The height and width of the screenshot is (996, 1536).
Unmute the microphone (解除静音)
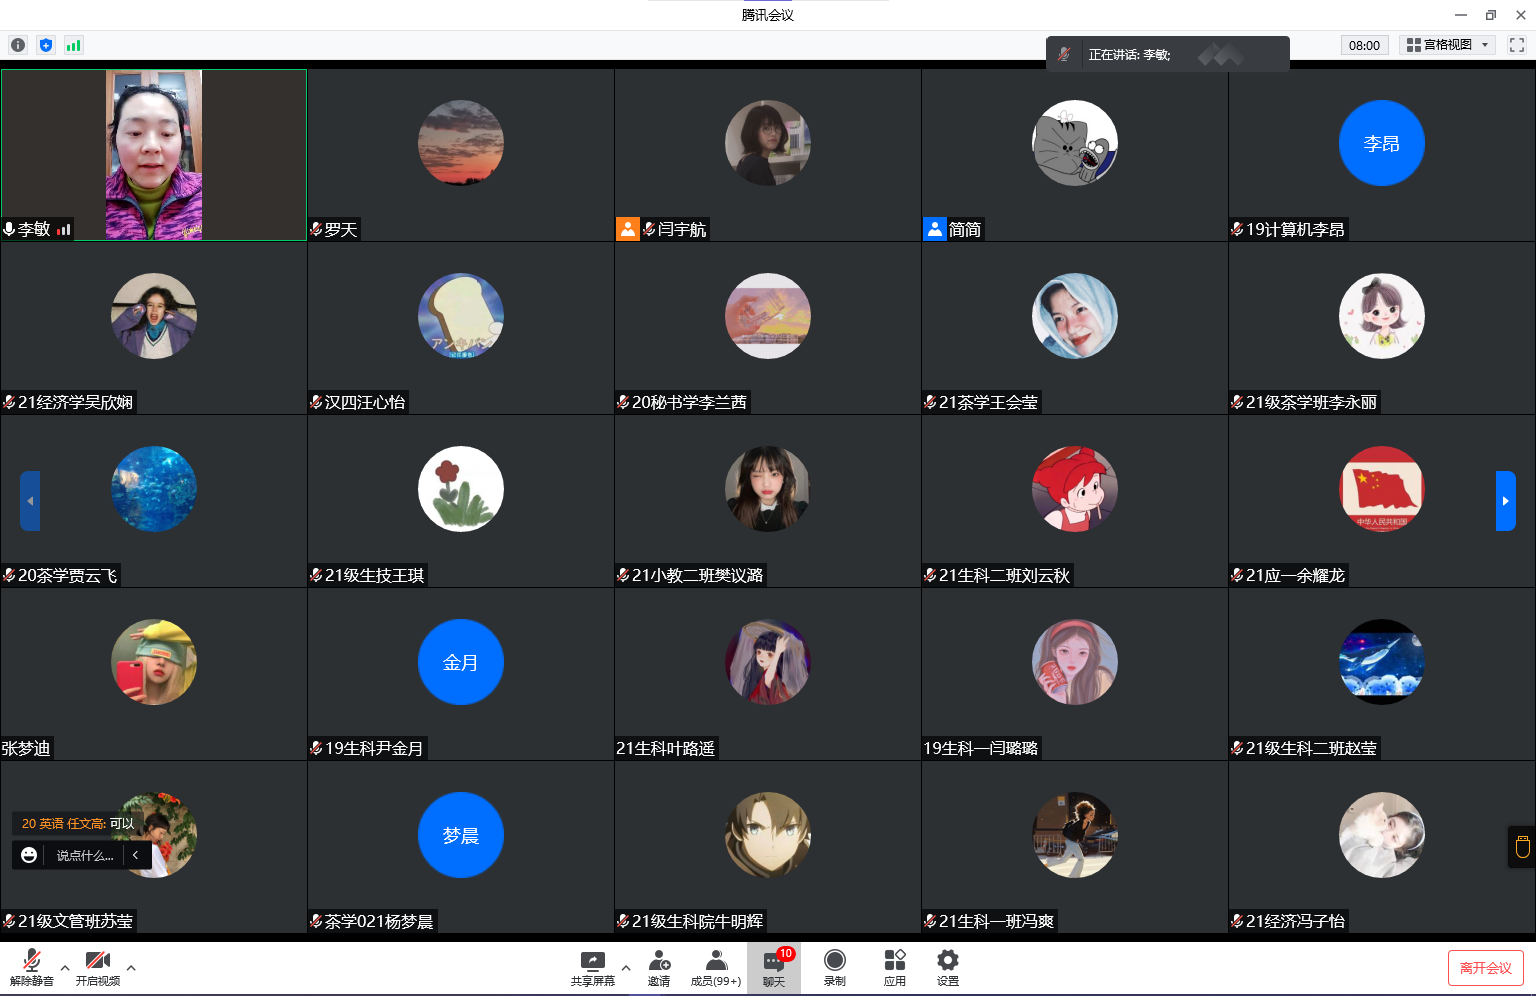click(32, 967)
